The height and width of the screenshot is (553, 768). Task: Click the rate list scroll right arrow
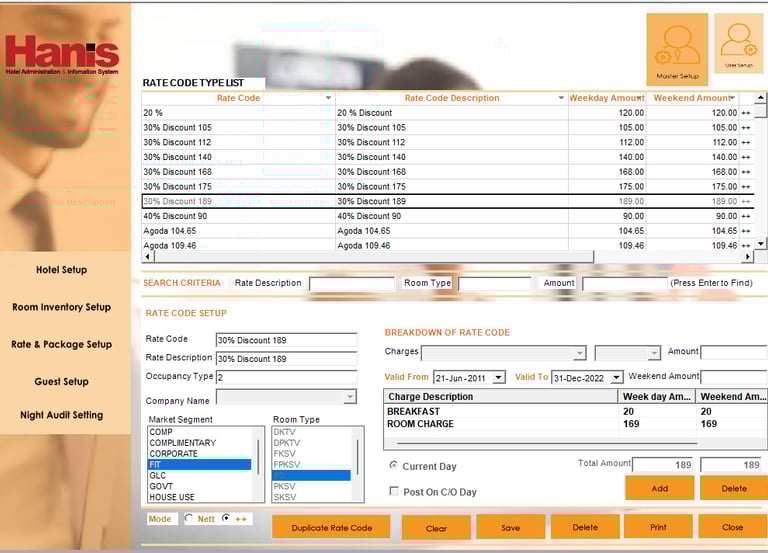click(x=747, y=256)
